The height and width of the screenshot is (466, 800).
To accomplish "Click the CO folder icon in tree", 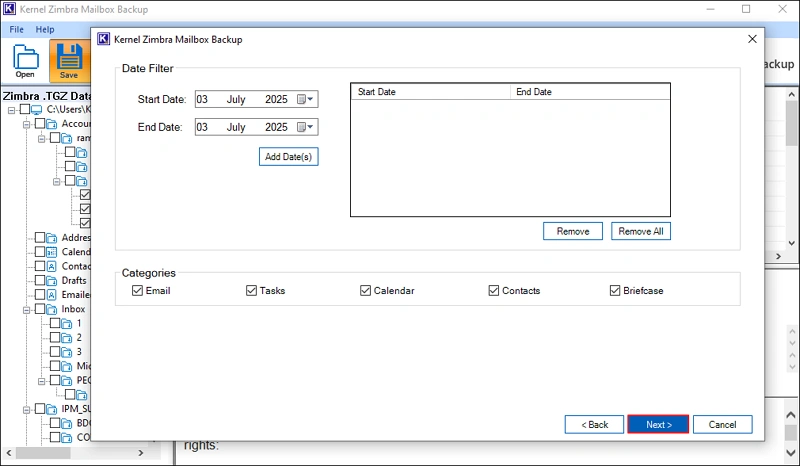I will 67,438.
